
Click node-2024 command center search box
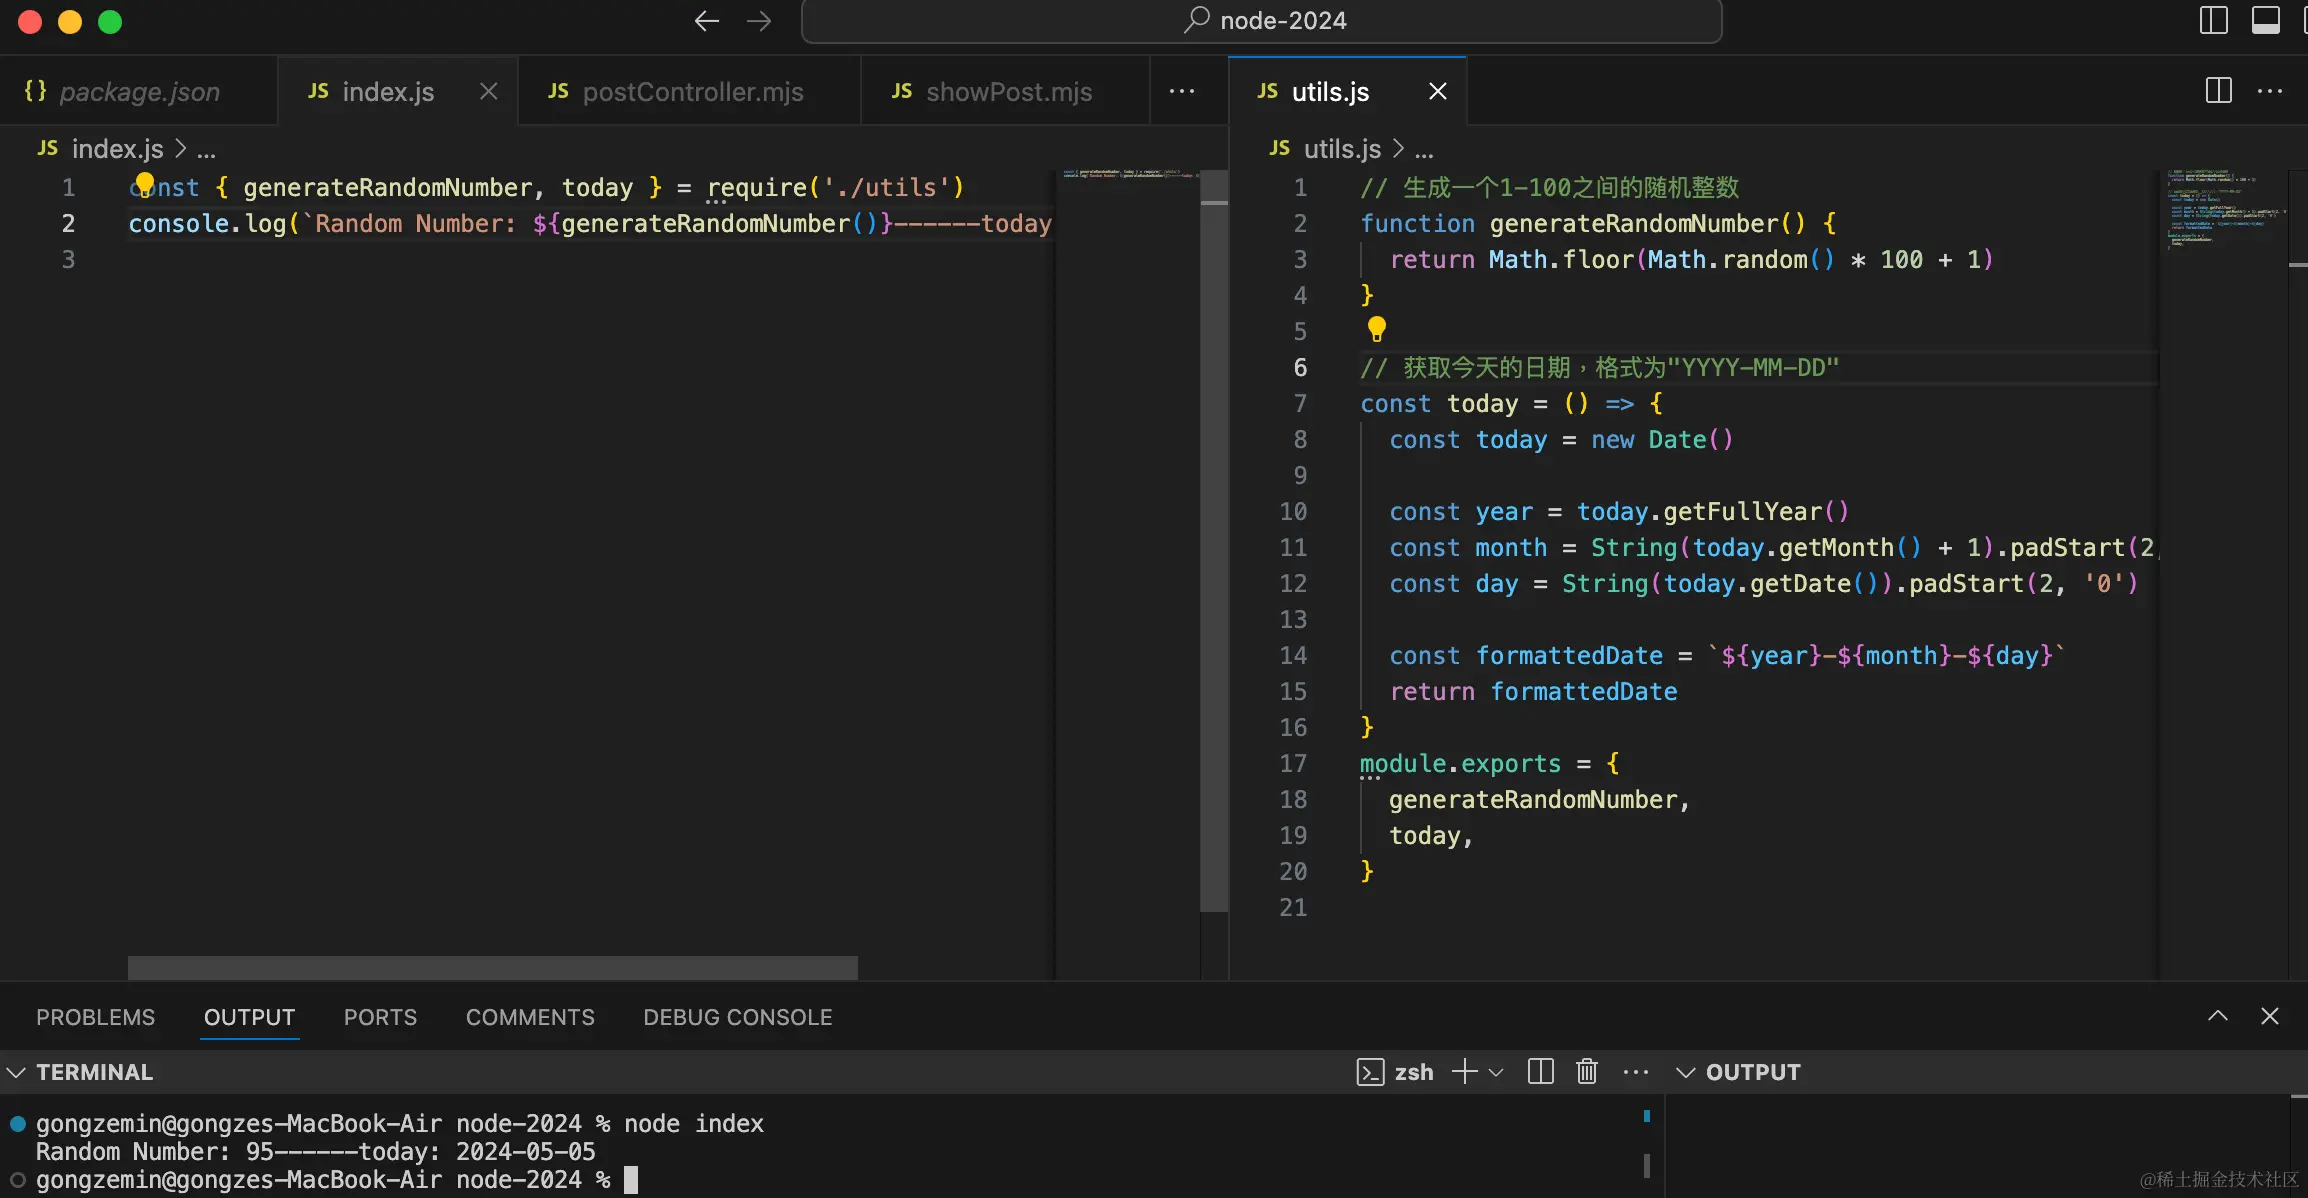tap(1261, 21)
